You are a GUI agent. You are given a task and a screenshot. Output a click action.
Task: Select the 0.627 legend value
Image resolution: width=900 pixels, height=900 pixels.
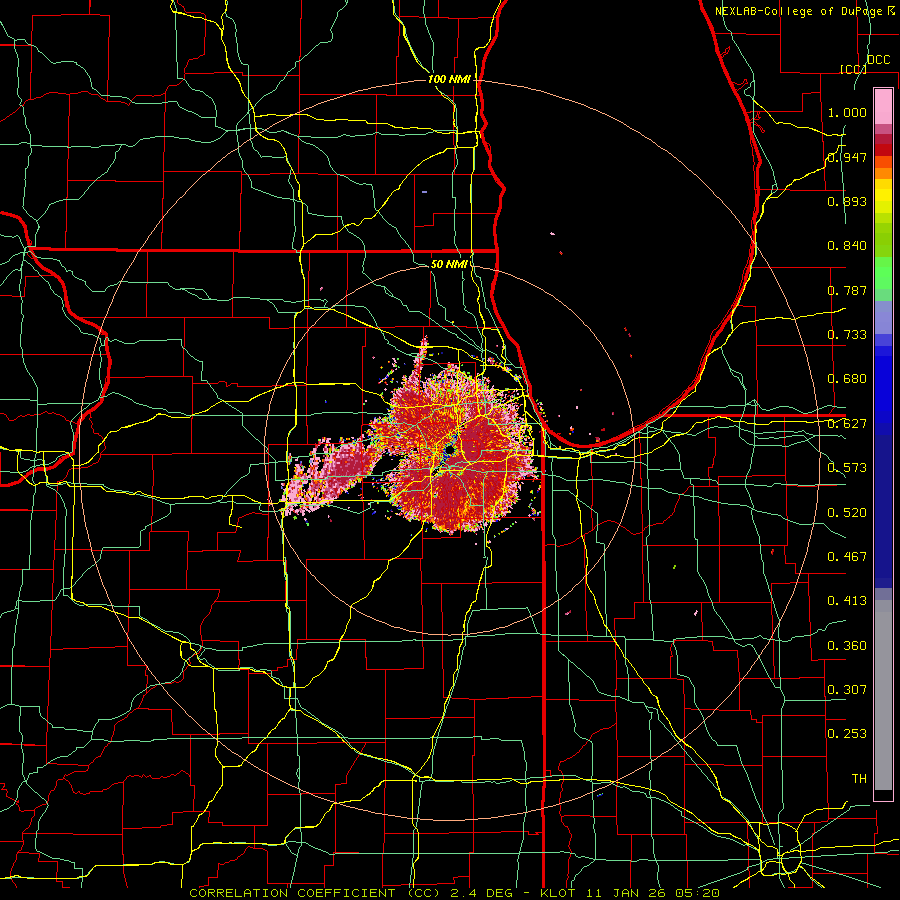[x=847, y=424]
